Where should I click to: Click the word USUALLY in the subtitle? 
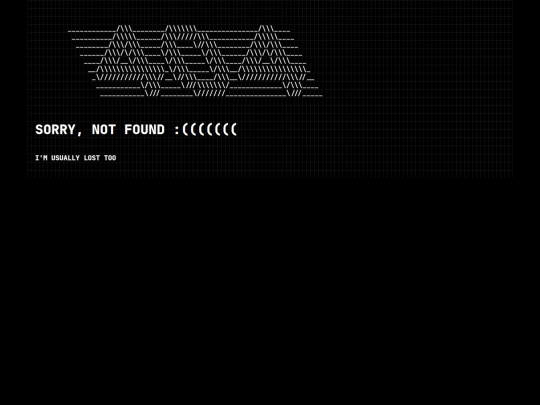coord(65,158)
